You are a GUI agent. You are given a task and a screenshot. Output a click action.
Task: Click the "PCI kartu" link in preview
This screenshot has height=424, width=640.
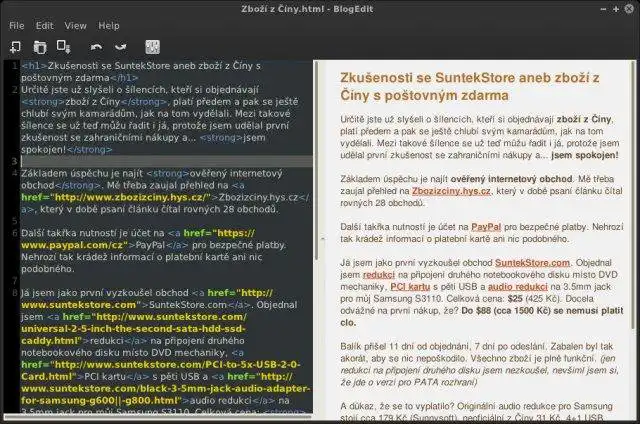pyautogui.click(x=410, y=287)
